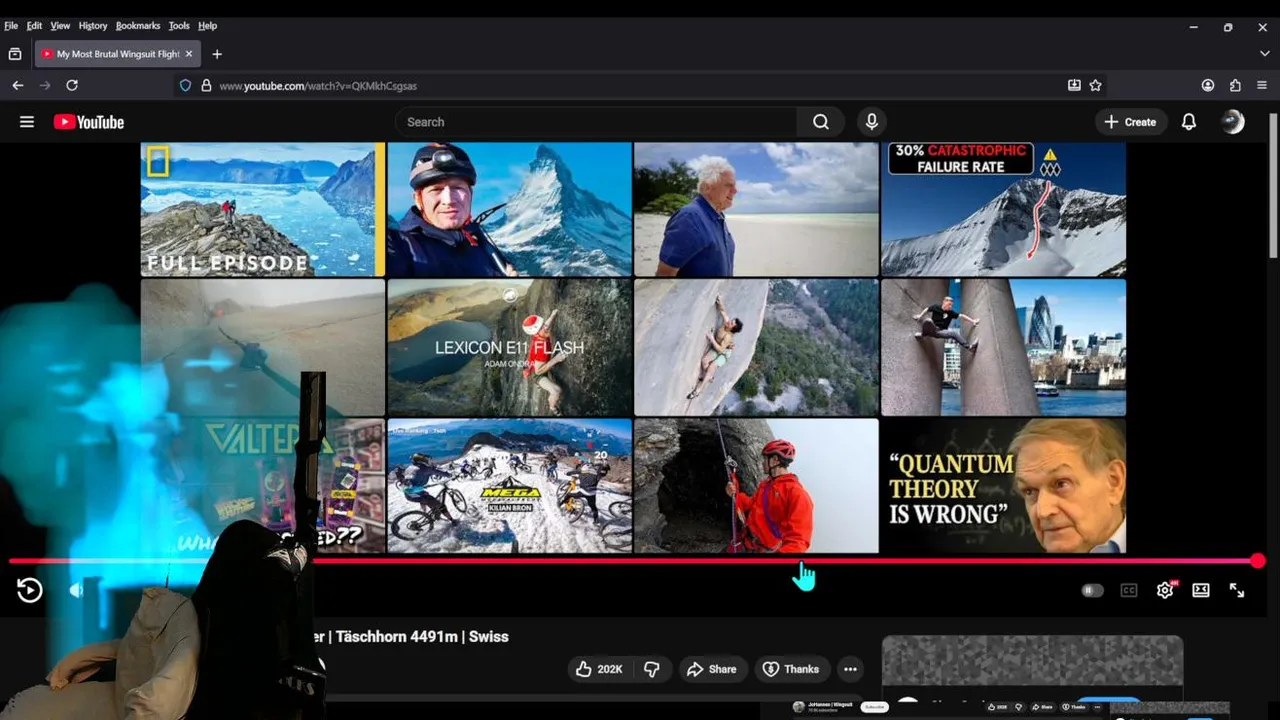Open the LEXICON E11 FLASH thumbnail
The height and width of the screenshot is (720, 1280).
(510, 347)
